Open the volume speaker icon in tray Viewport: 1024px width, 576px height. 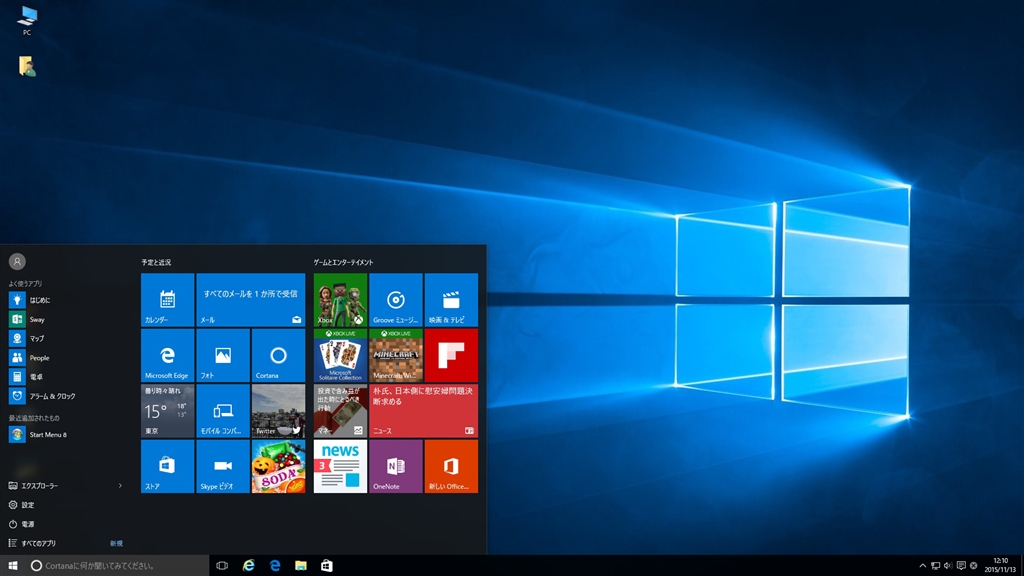pyautogui.click(x=947, y=566)
